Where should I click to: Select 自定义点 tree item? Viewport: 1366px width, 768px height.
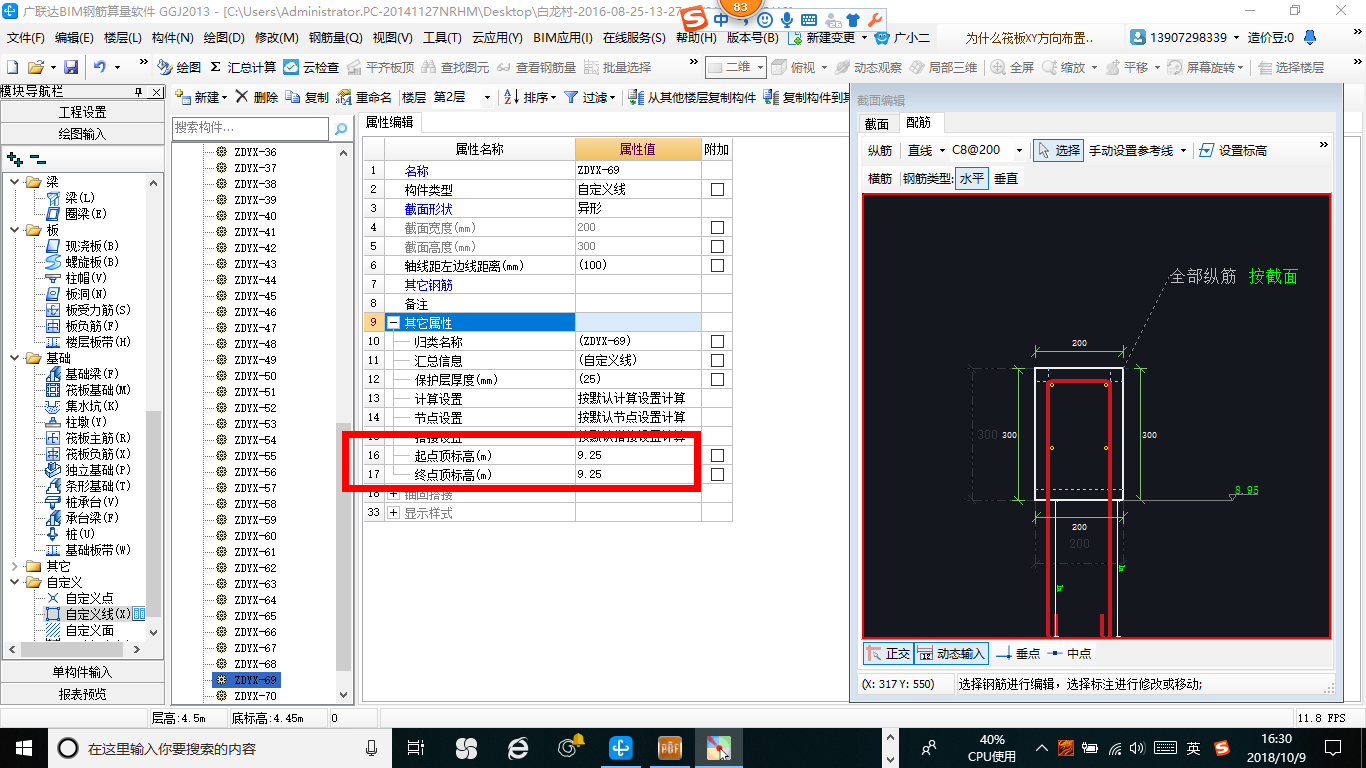80,598
